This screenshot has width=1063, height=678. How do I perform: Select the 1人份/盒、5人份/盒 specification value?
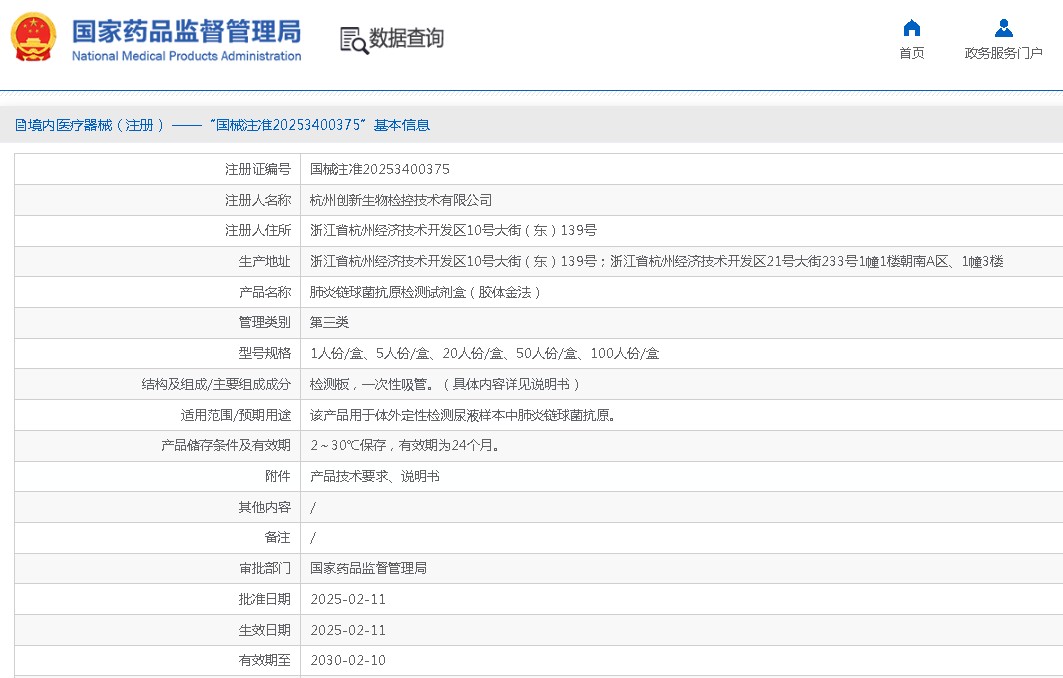coord(485,353)
